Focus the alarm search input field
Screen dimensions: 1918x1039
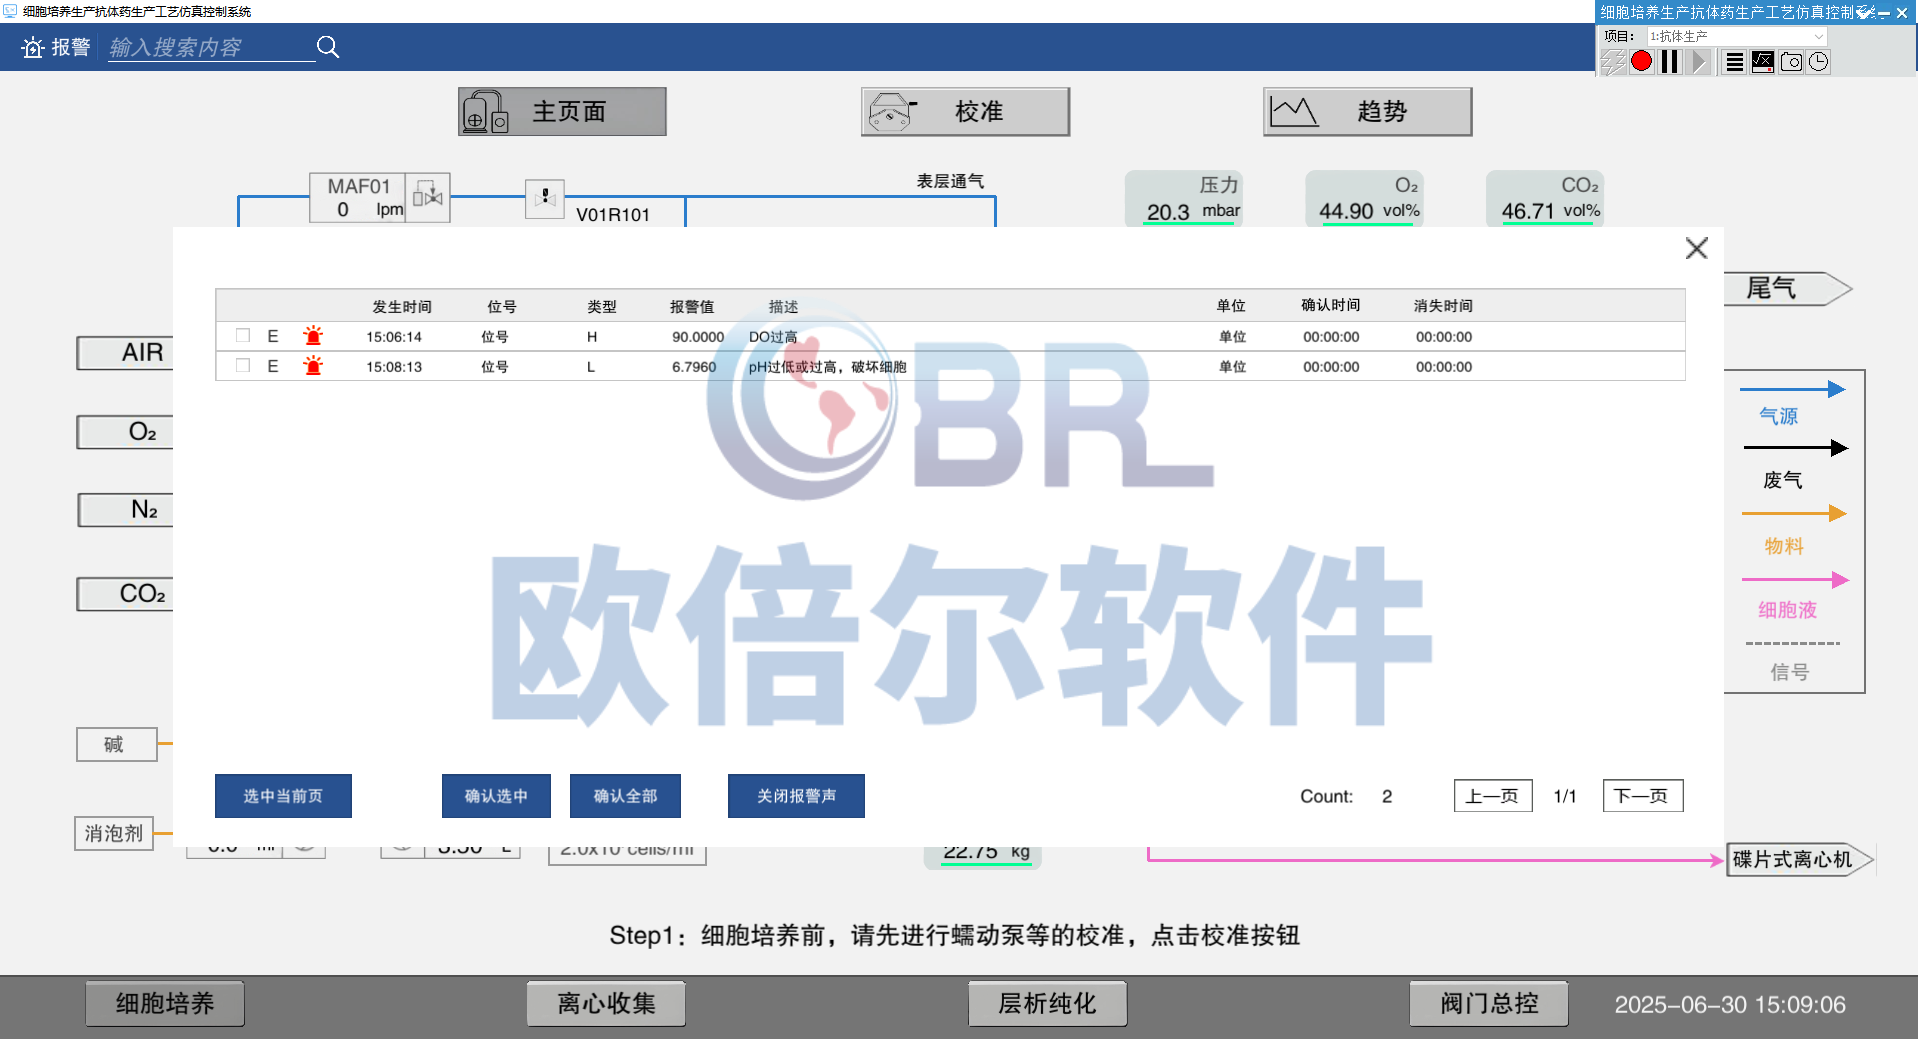210,47
